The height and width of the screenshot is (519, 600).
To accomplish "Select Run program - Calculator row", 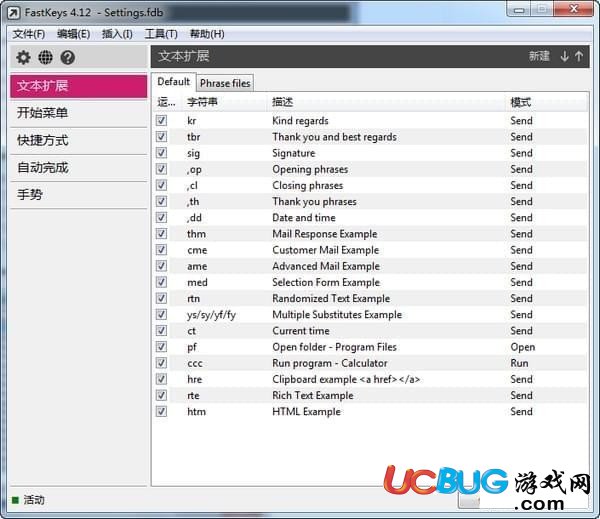I will [370, 363].
